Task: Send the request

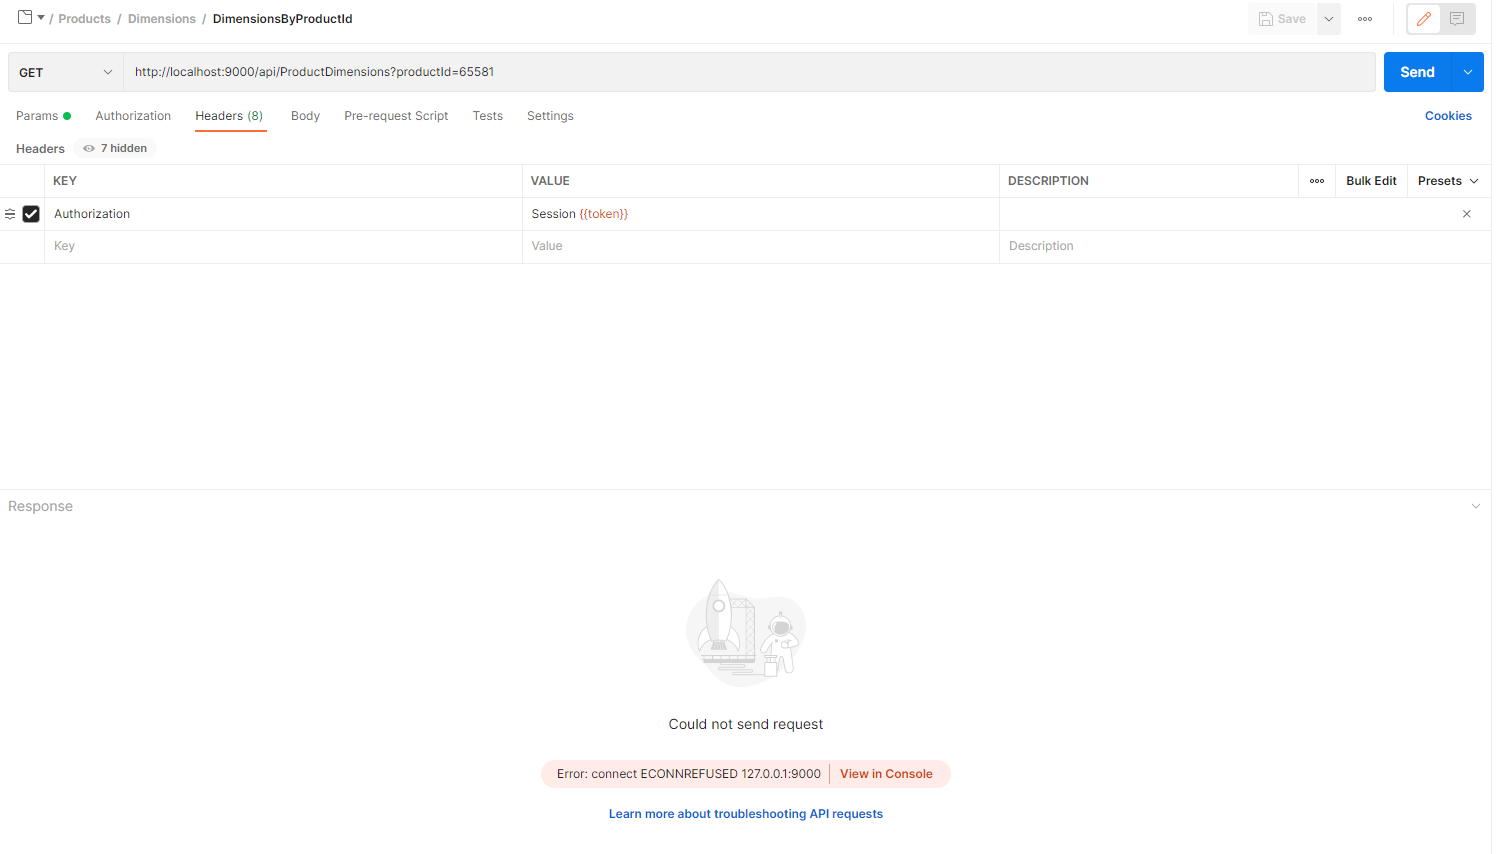Action: [x=1417, y=72]
